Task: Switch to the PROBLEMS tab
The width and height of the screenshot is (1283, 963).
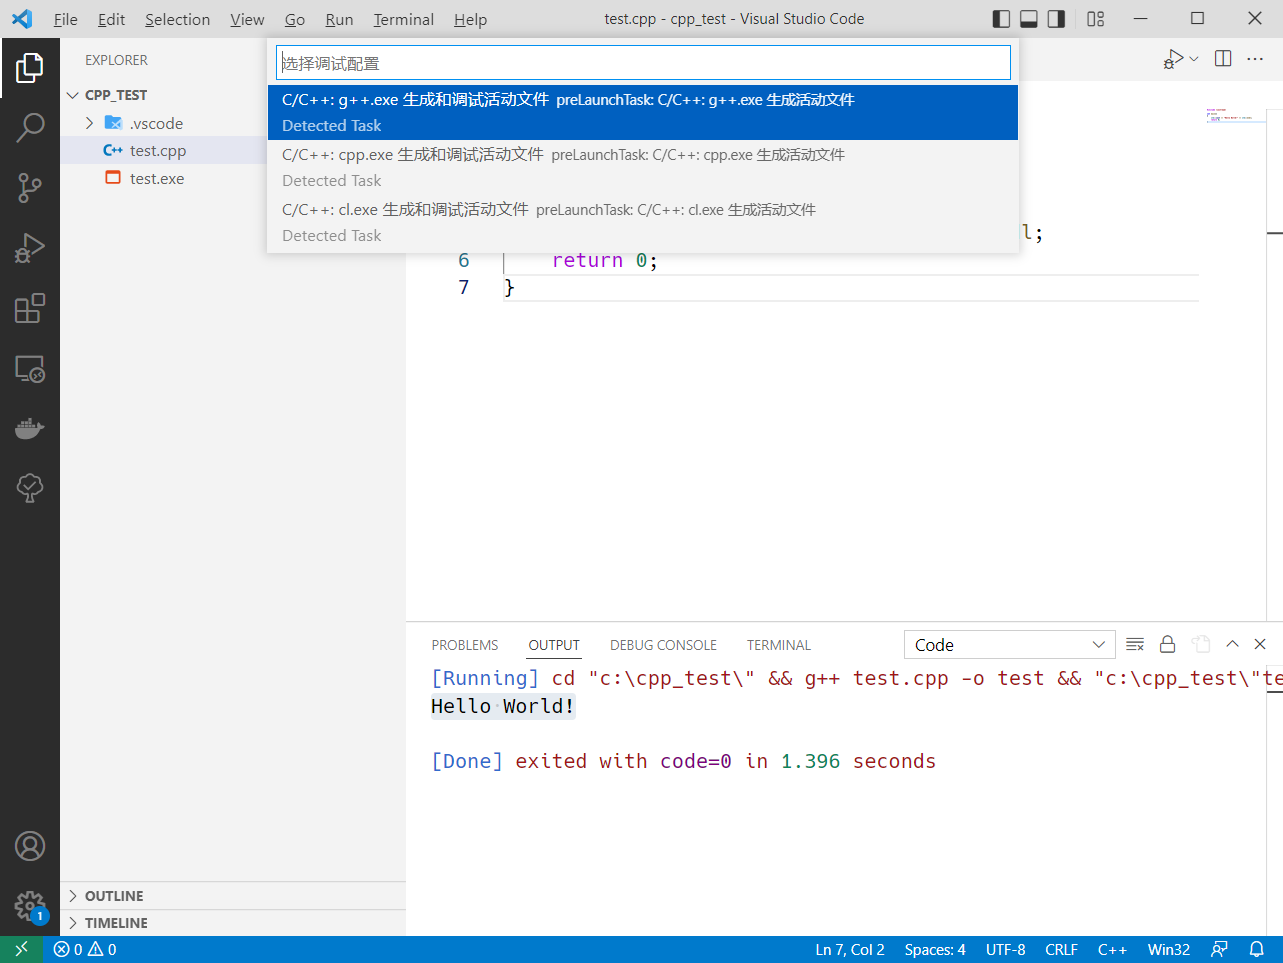Action: [x=464, y=645]
